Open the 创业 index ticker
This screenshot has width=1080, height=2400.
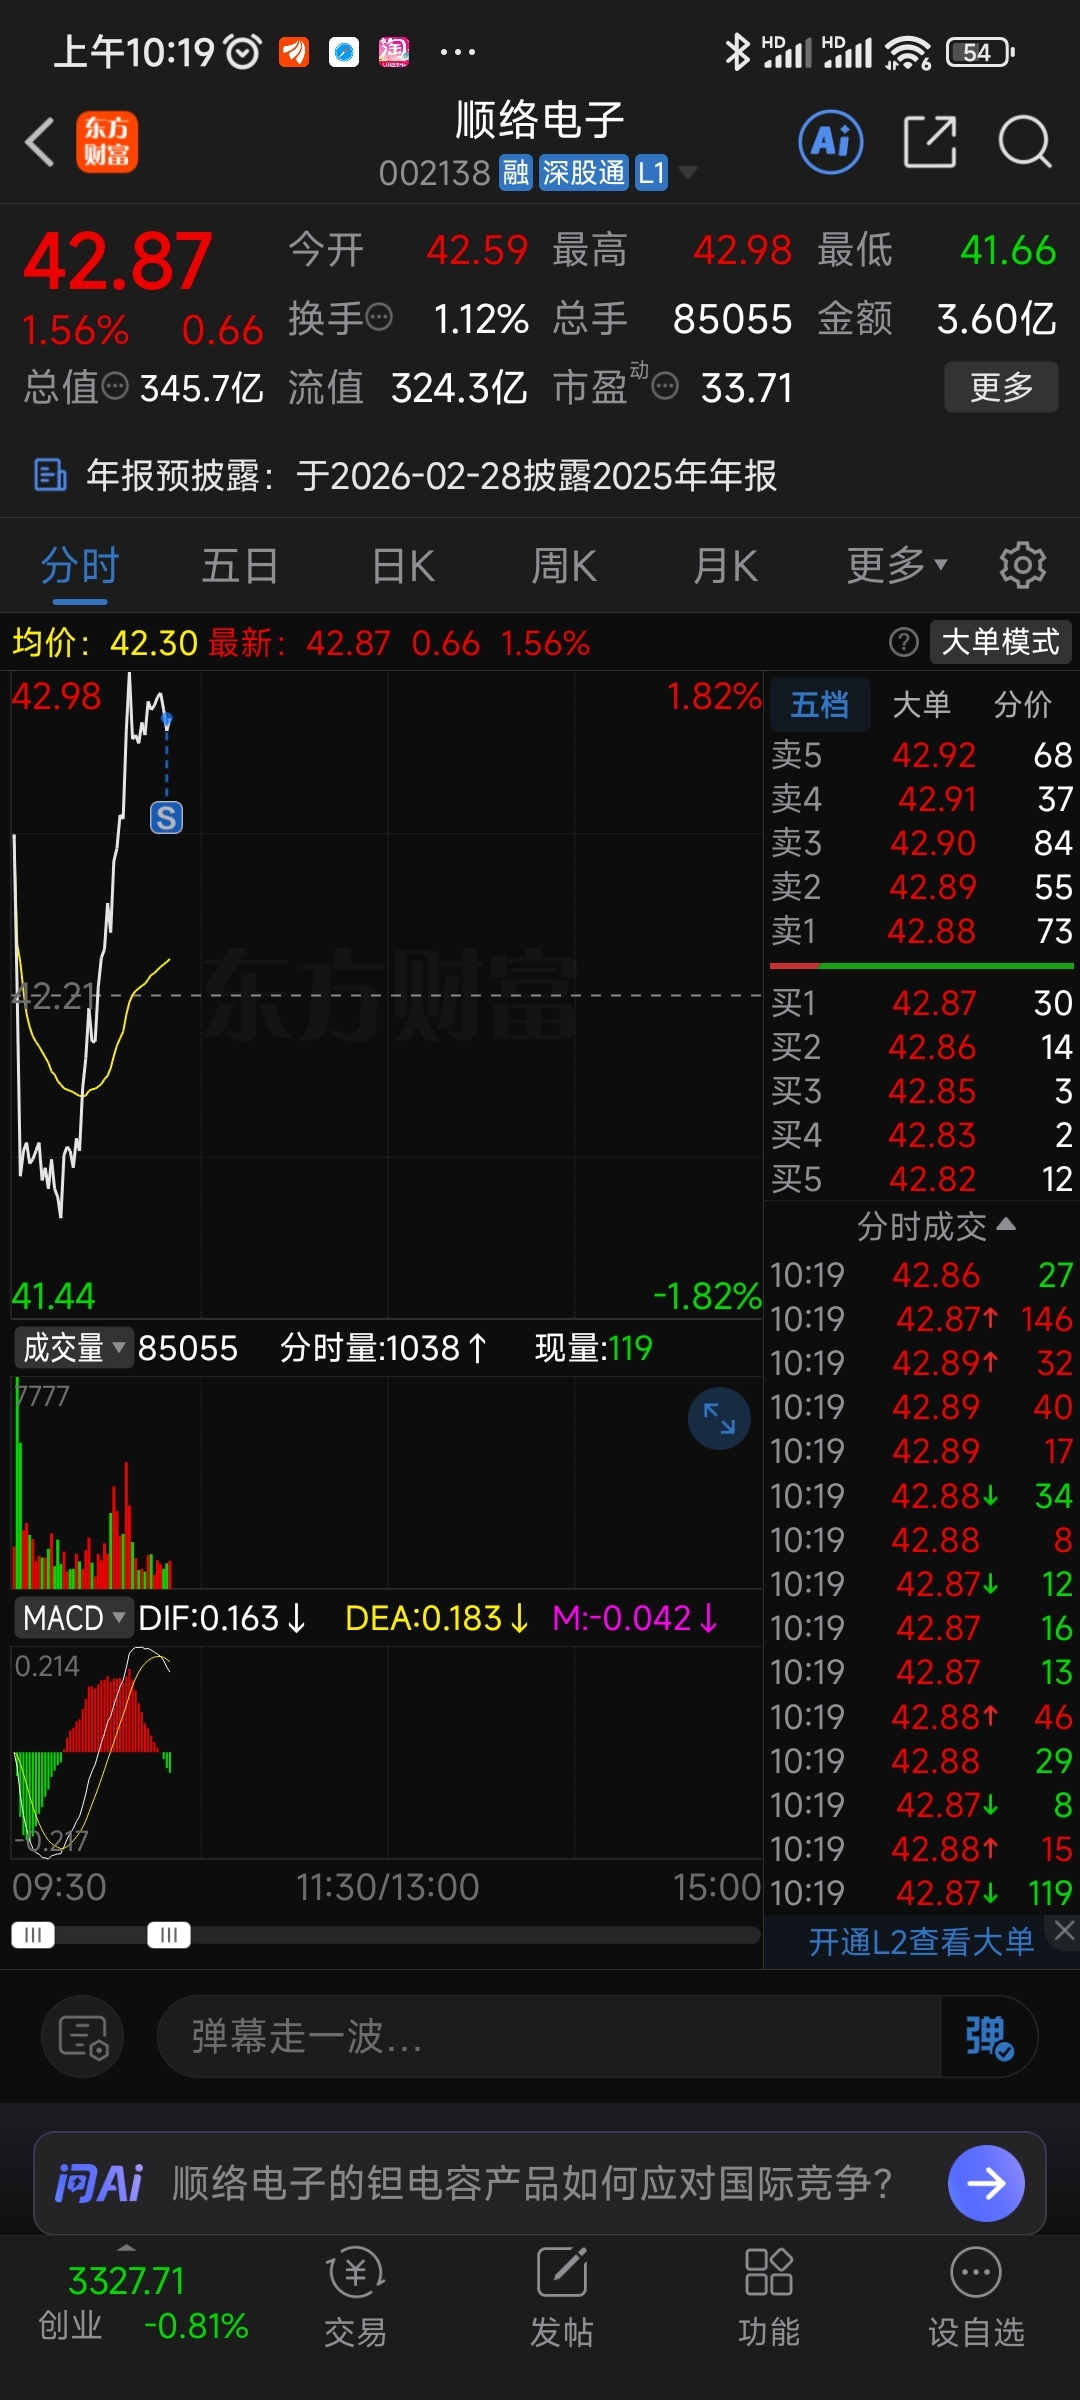pyautogui.click(x=143, y=2303)
